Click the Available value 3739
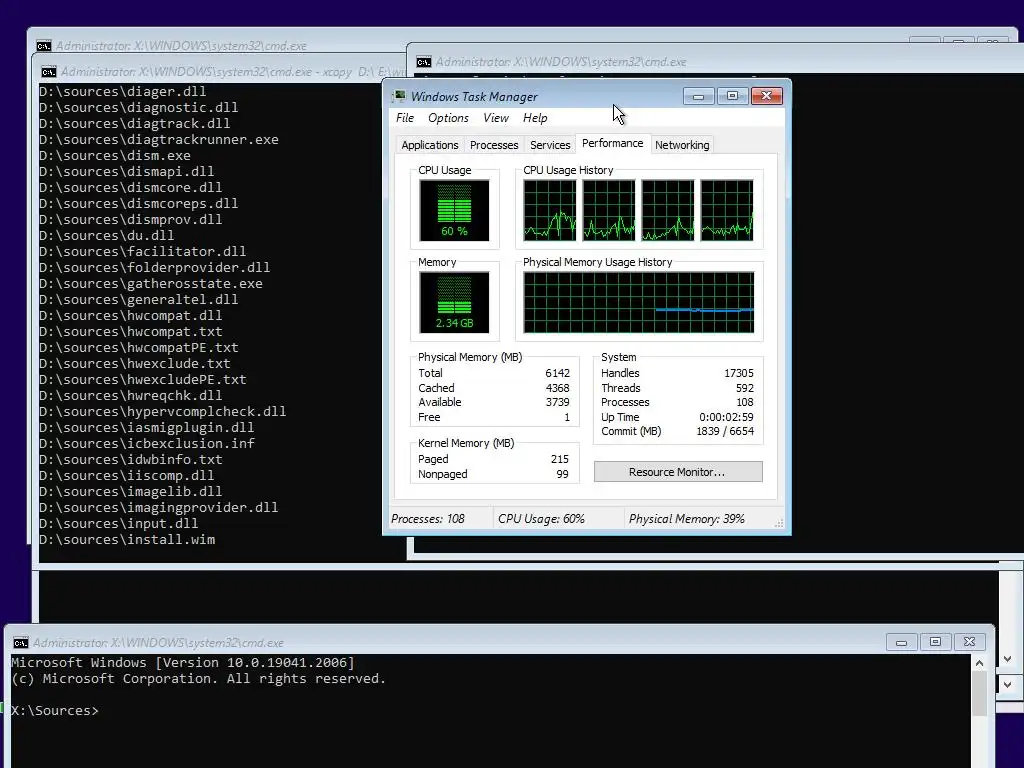The width and height of the screenshot is (1024, 768). (x=558, y=402)
